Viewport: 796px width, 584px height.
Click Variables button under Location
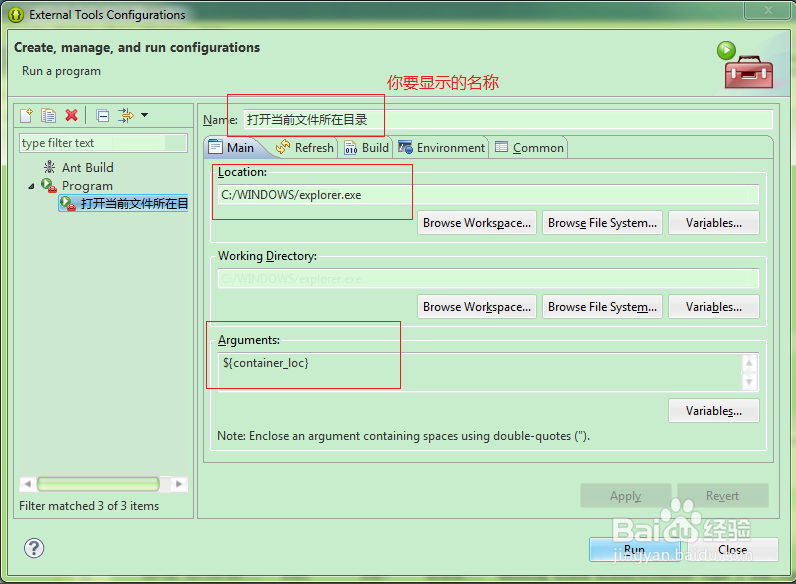coord(714,223)
